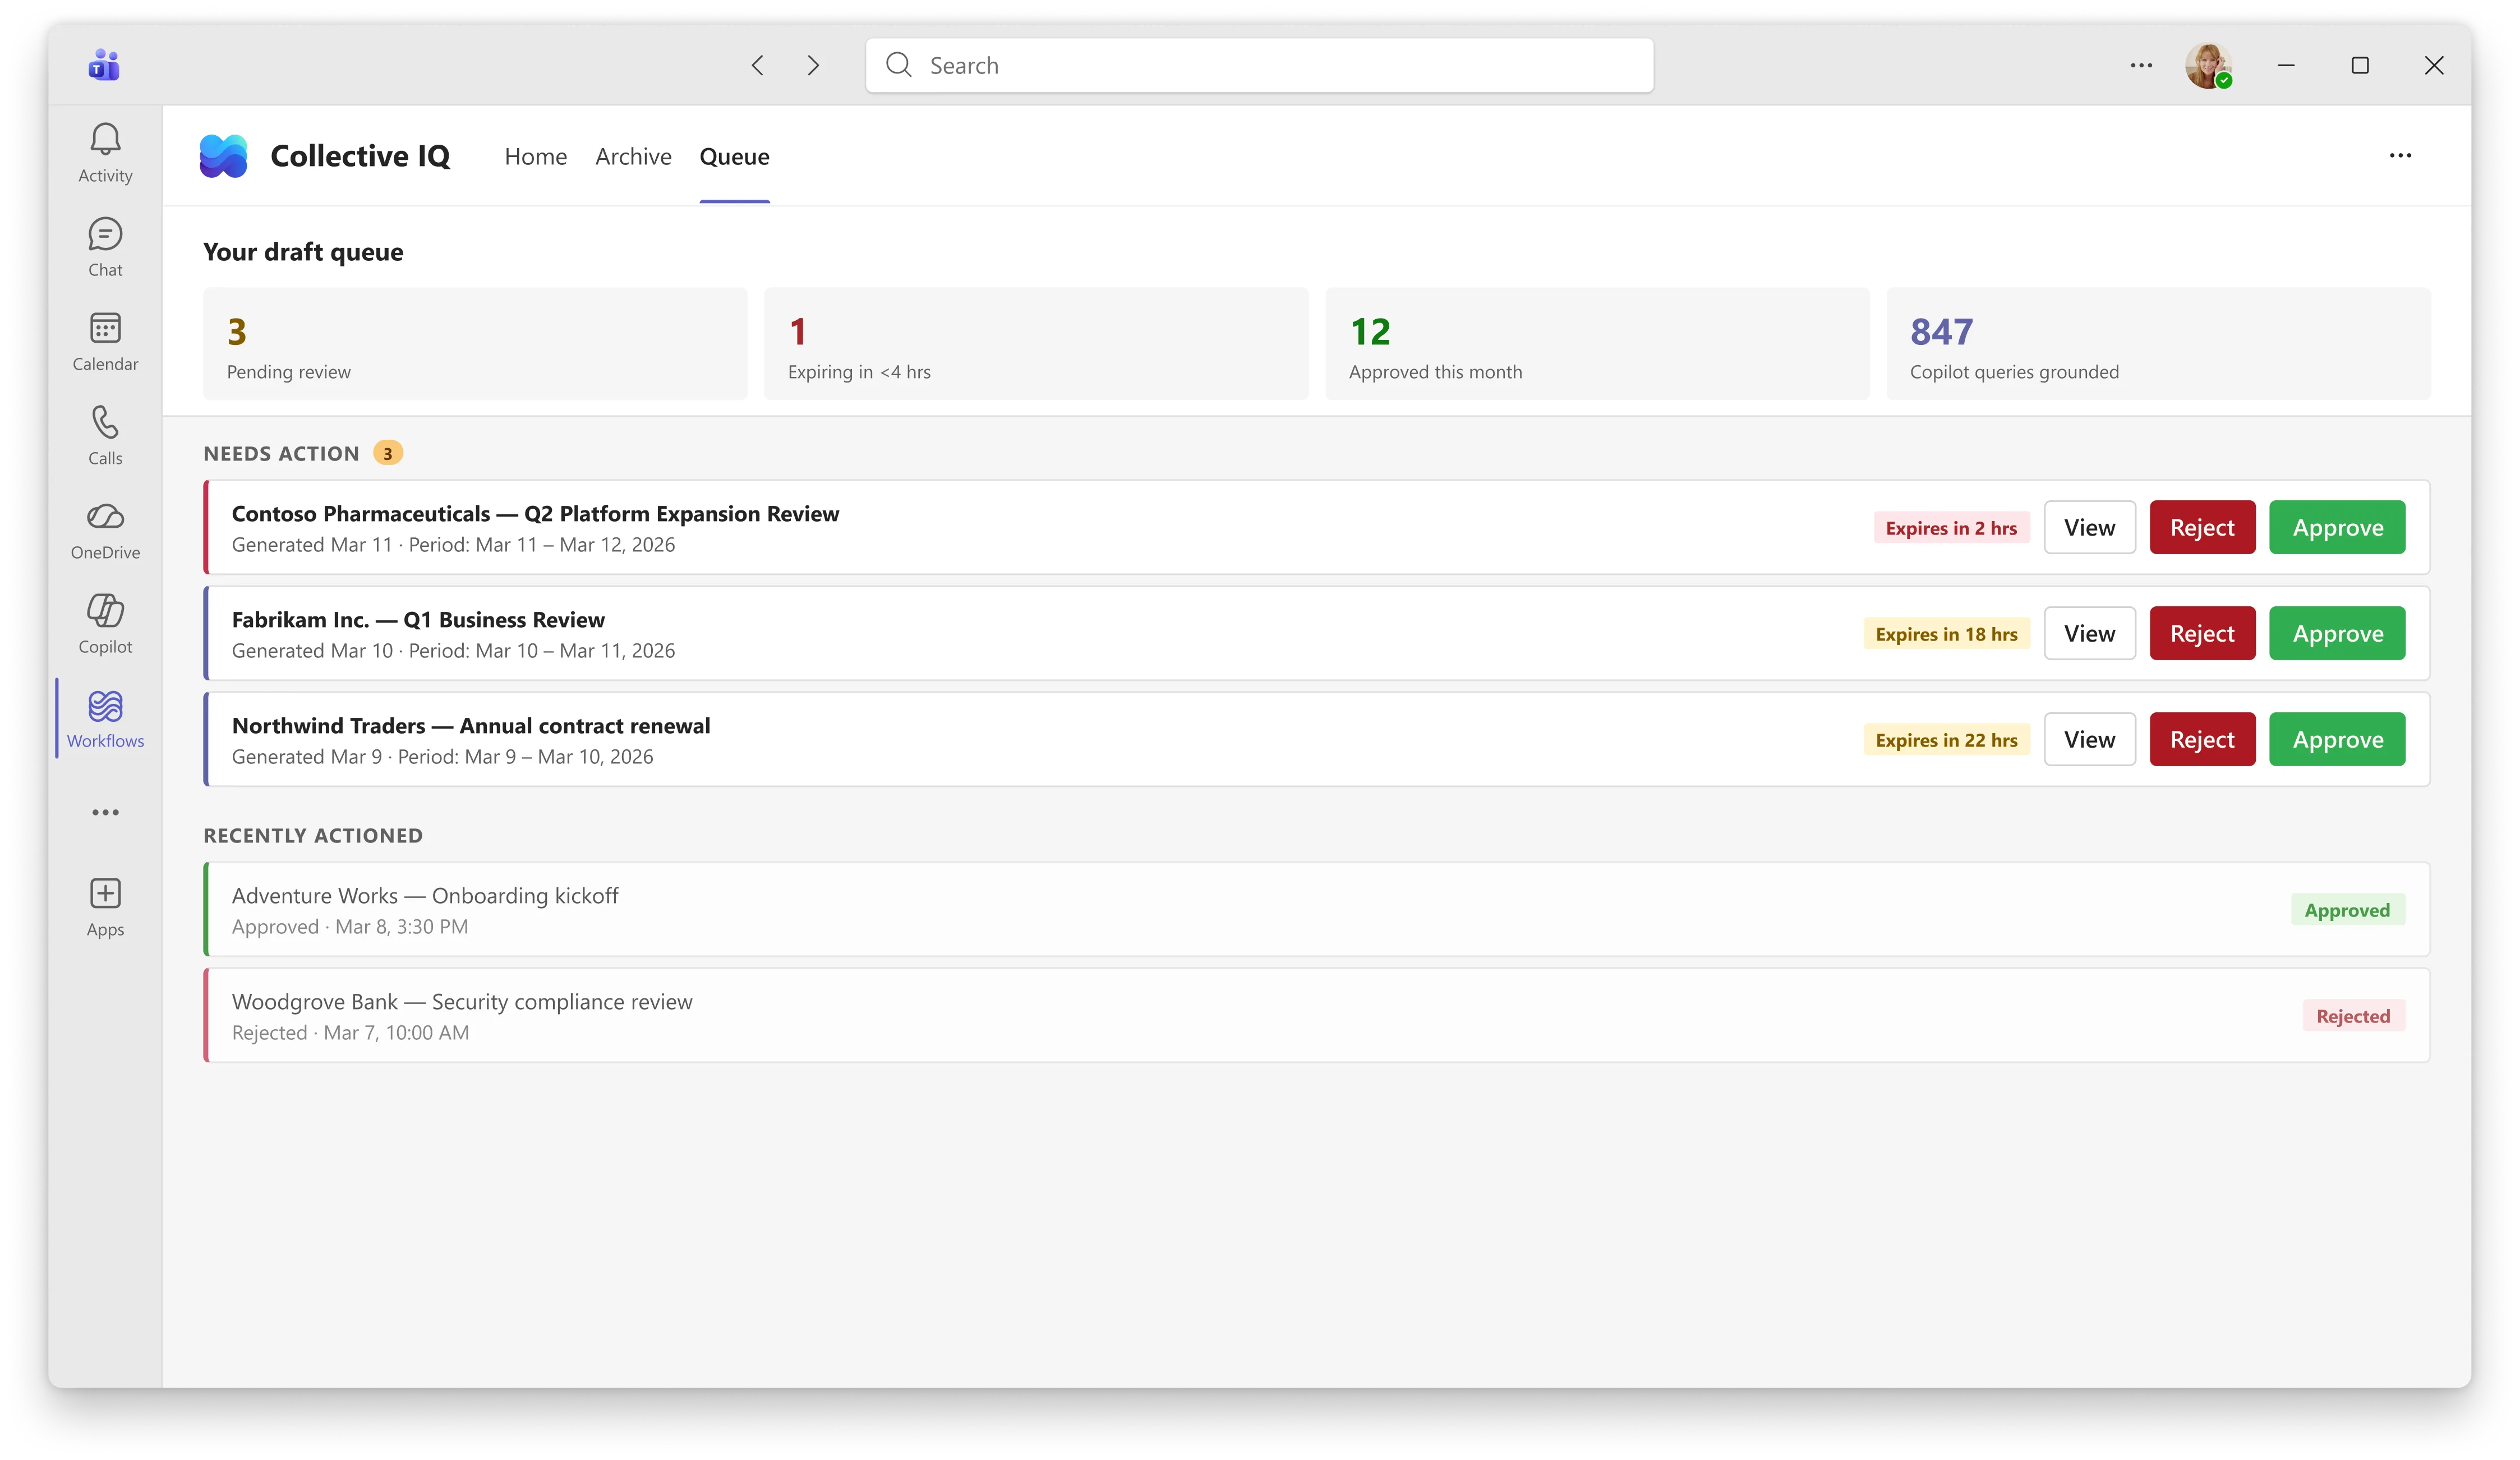Screen dimensions: 2520x1460
Task: Click 'Rejected · Mar 7, 10:00 AM' text
Action: click(350, 1033)
